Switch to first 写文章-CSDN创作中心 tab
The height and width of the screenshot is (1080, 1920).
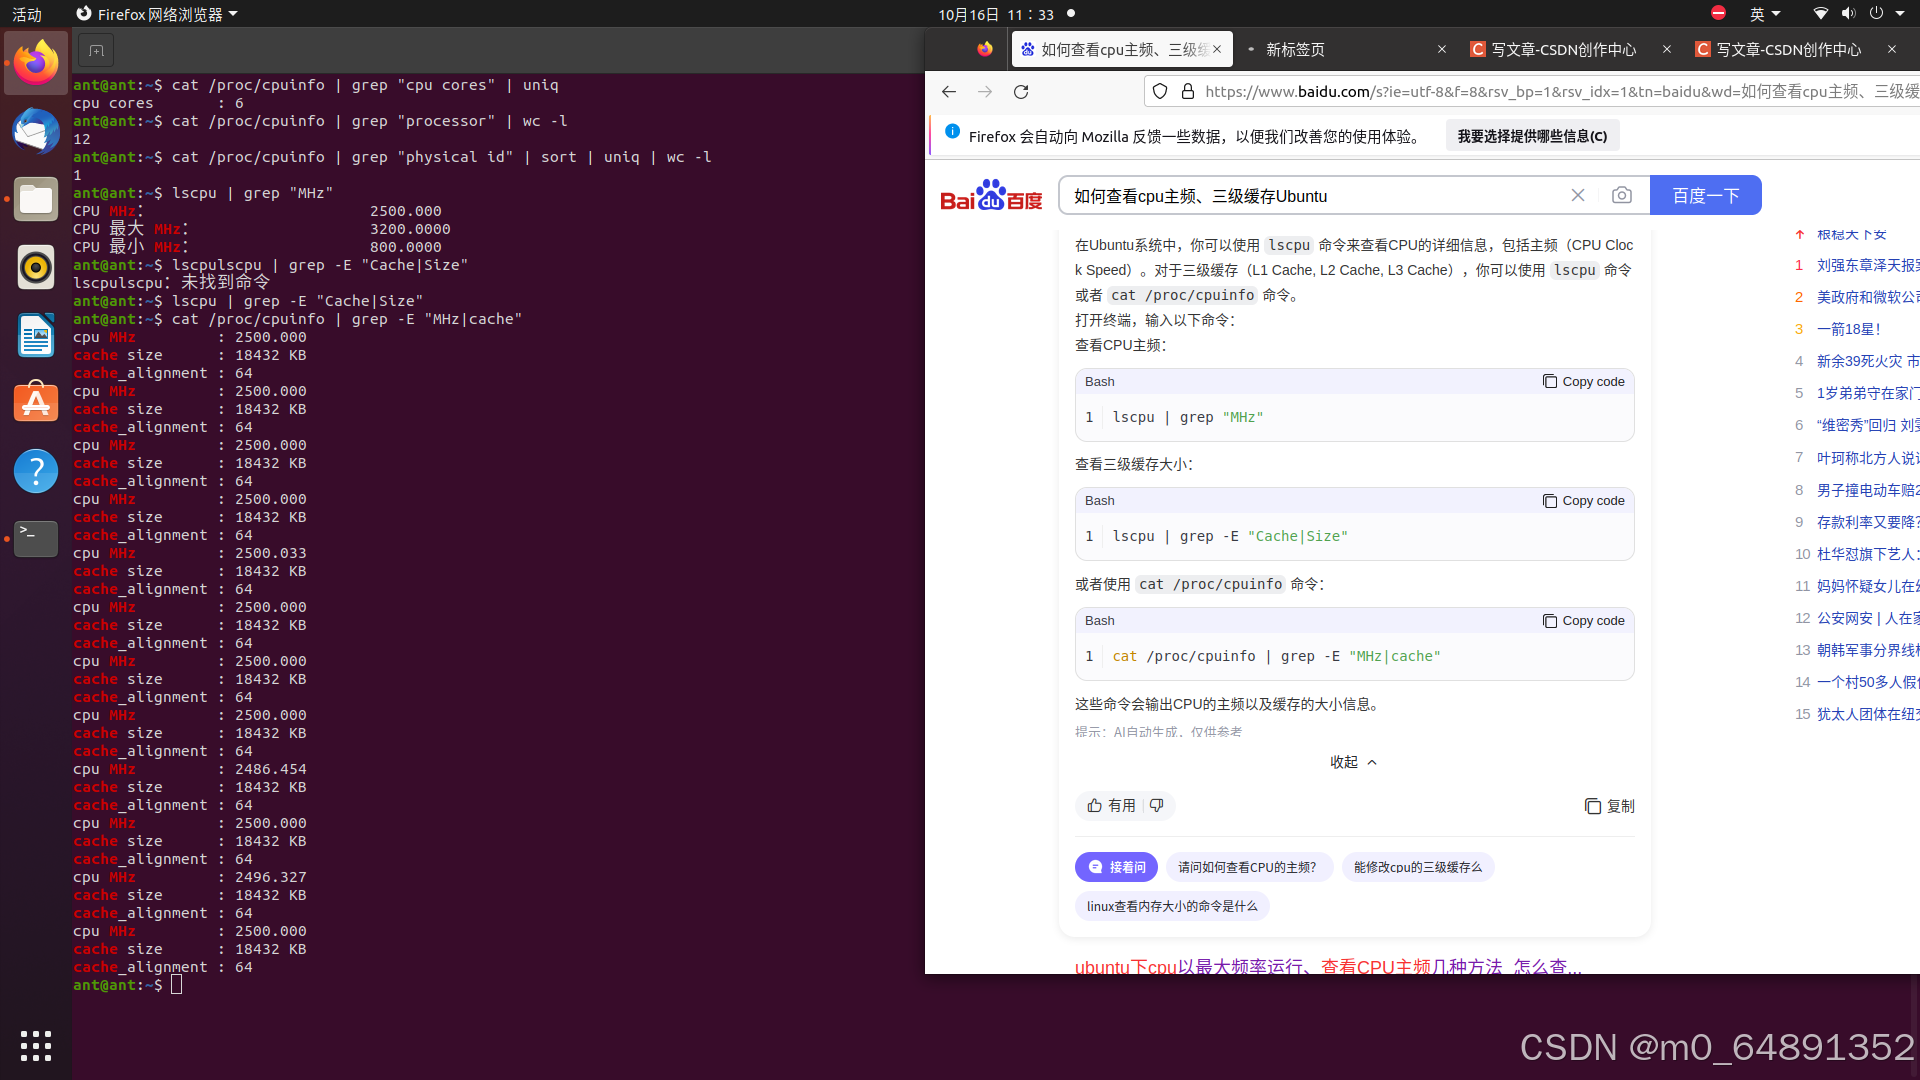click(x=1563, y=49)
